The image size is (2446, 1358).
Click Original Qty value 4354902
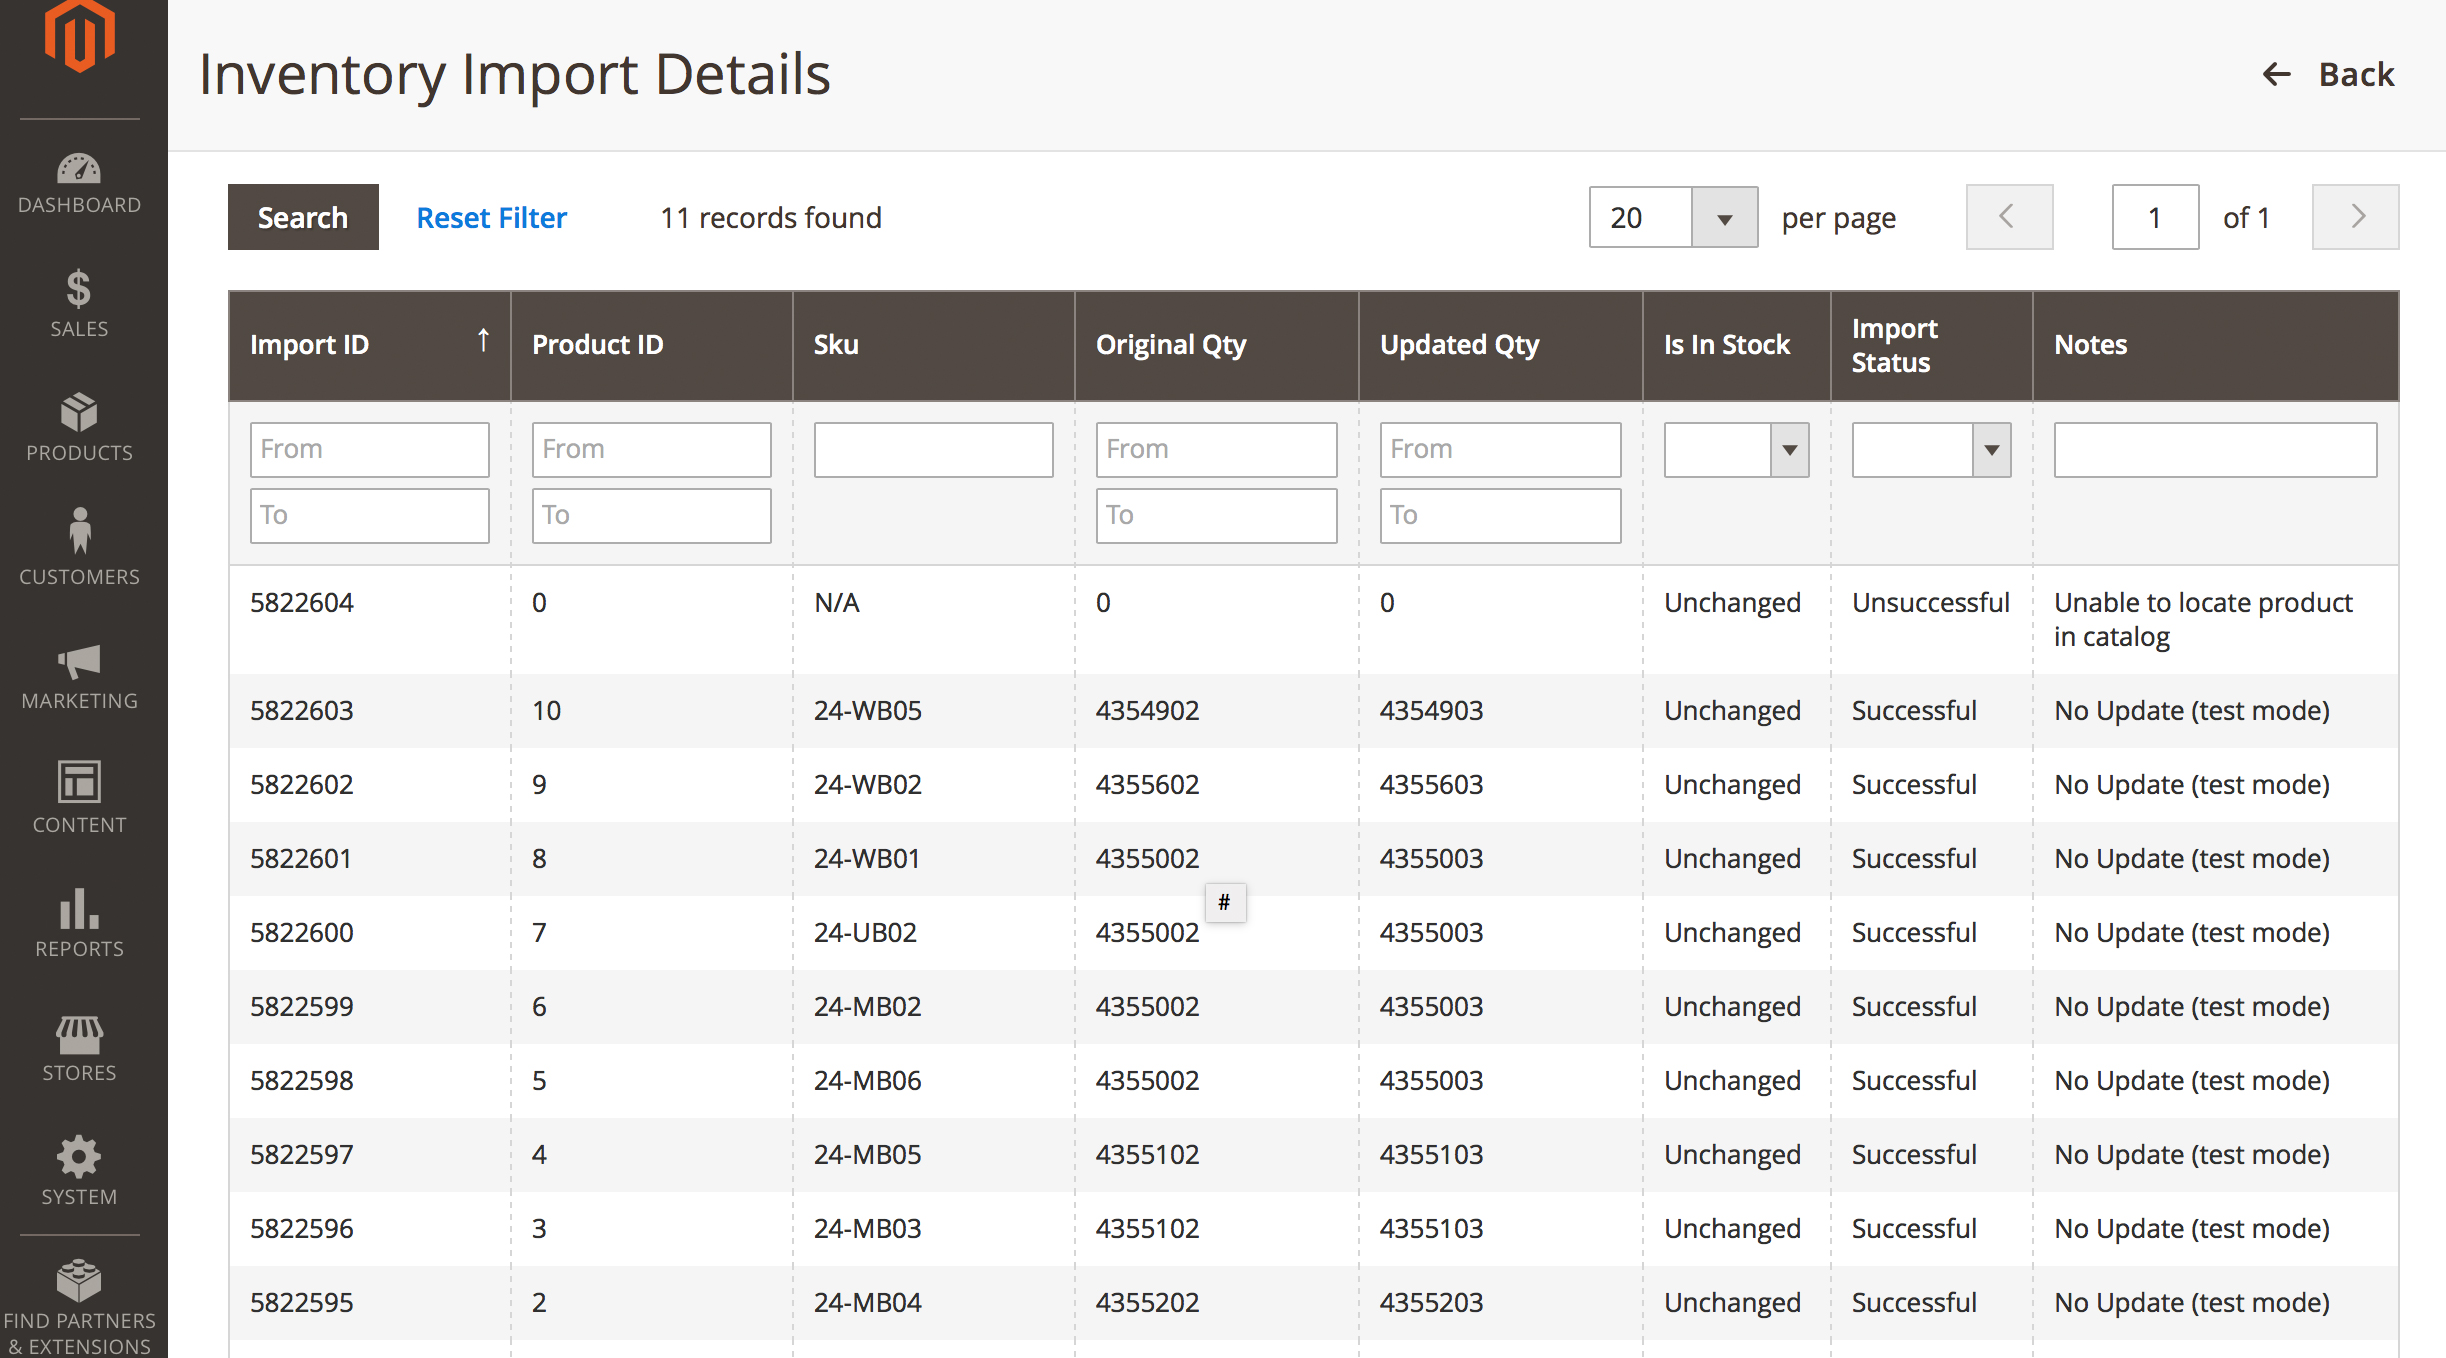click(1148, 711)
